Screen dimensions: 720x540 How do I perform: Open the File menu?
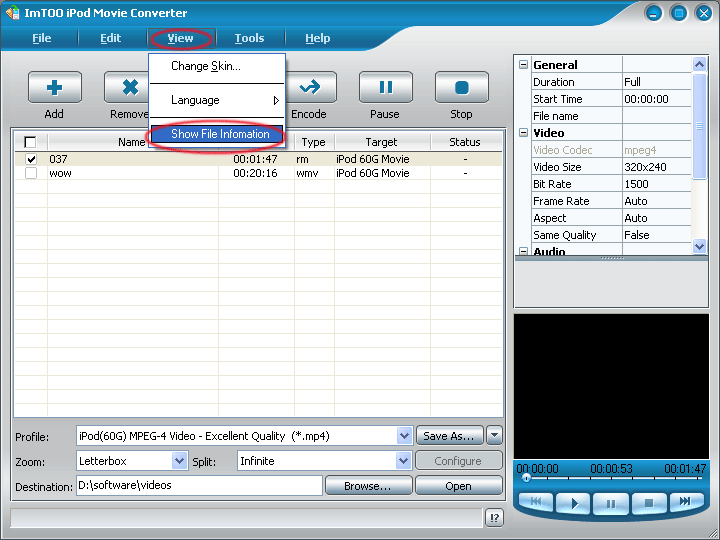point(41,38)
